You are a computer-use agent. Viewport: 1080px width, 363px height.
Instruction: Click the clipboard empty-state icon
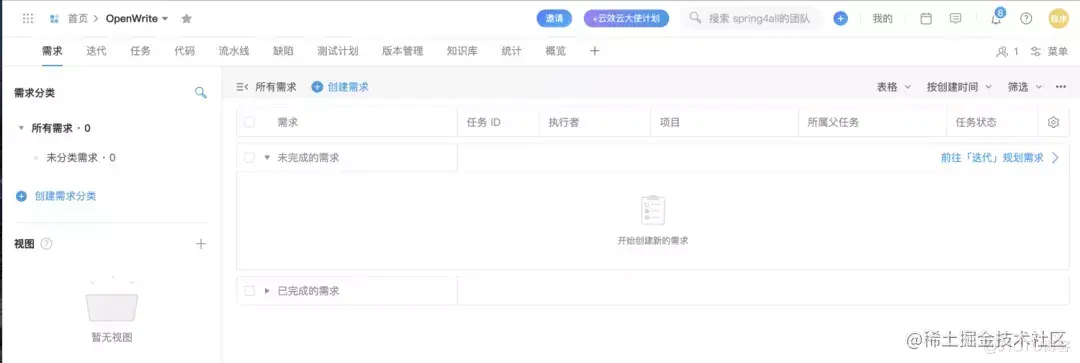coord(653,210)
